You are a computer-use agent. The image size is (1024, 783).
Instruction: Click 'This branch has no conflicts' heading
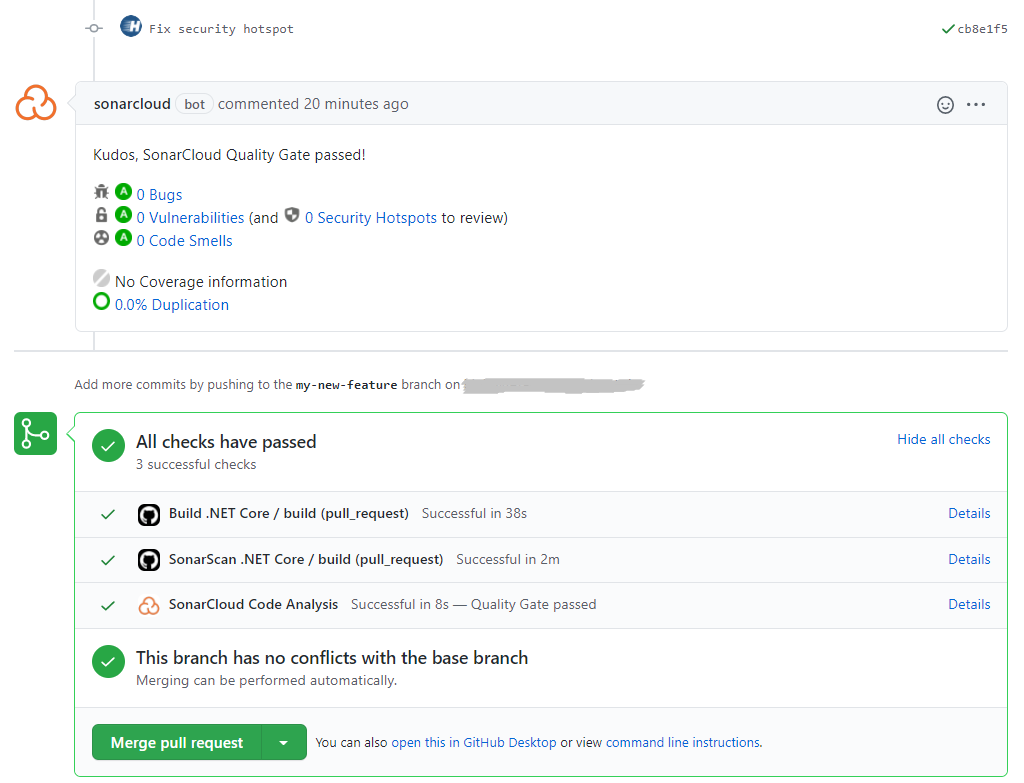pos(332,658)
